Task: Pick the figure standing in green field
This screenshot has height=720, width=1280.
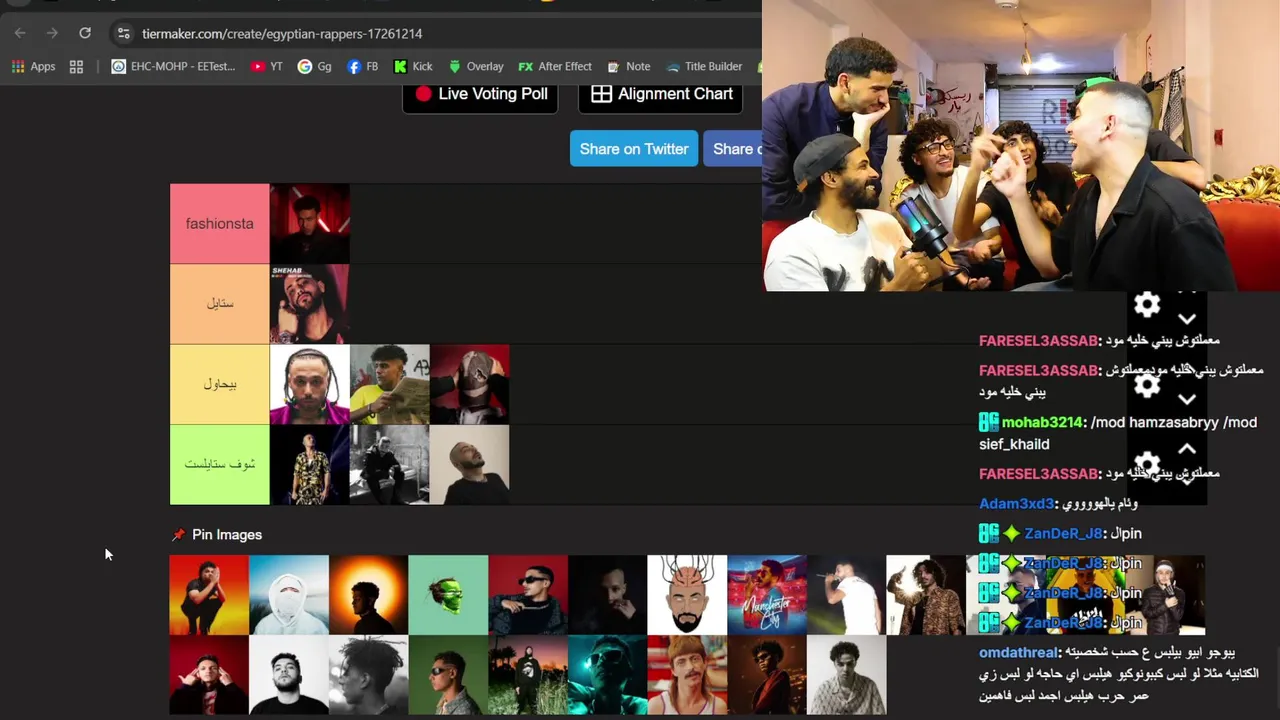Action: (528, 675)
